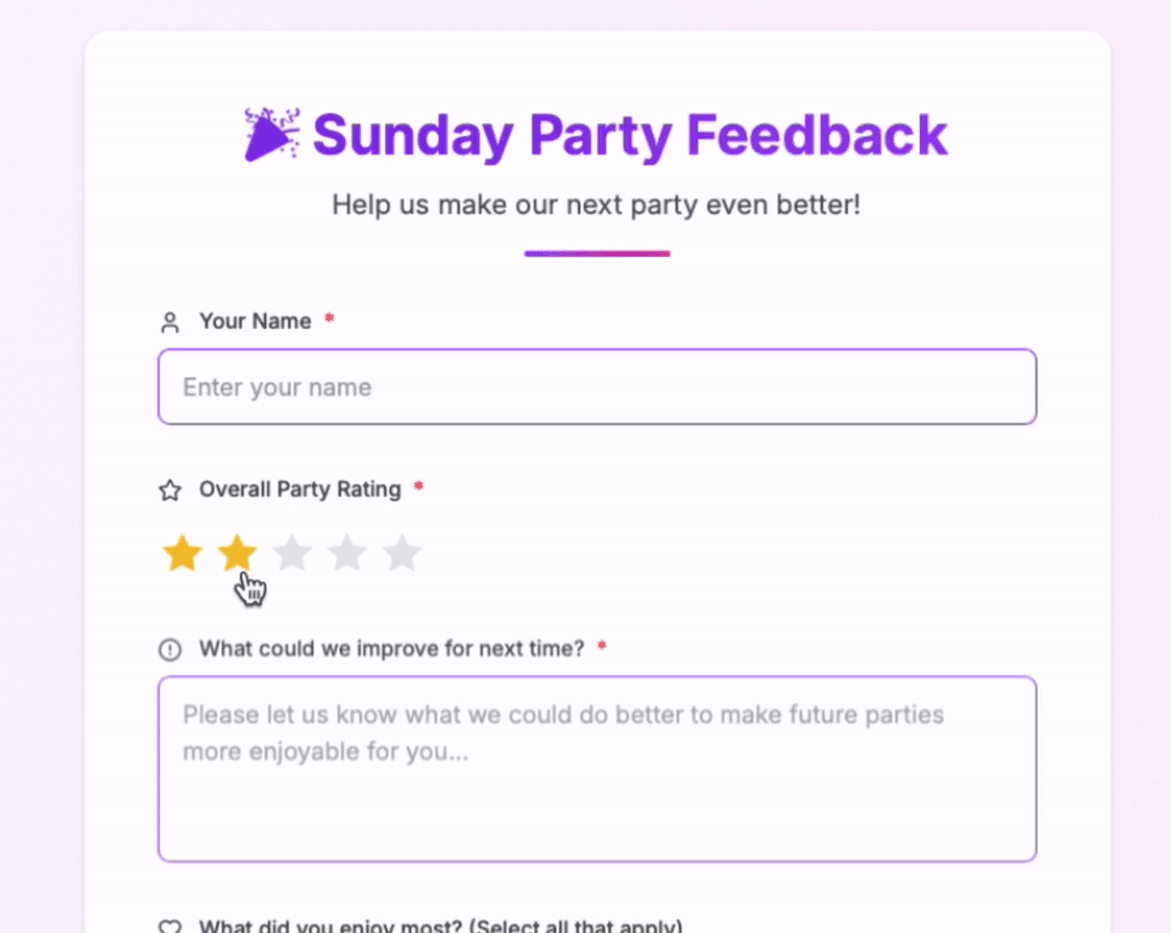Click into the improvement feedback text area
Screen dimensions: 1171x933
[x=597, y=768]
